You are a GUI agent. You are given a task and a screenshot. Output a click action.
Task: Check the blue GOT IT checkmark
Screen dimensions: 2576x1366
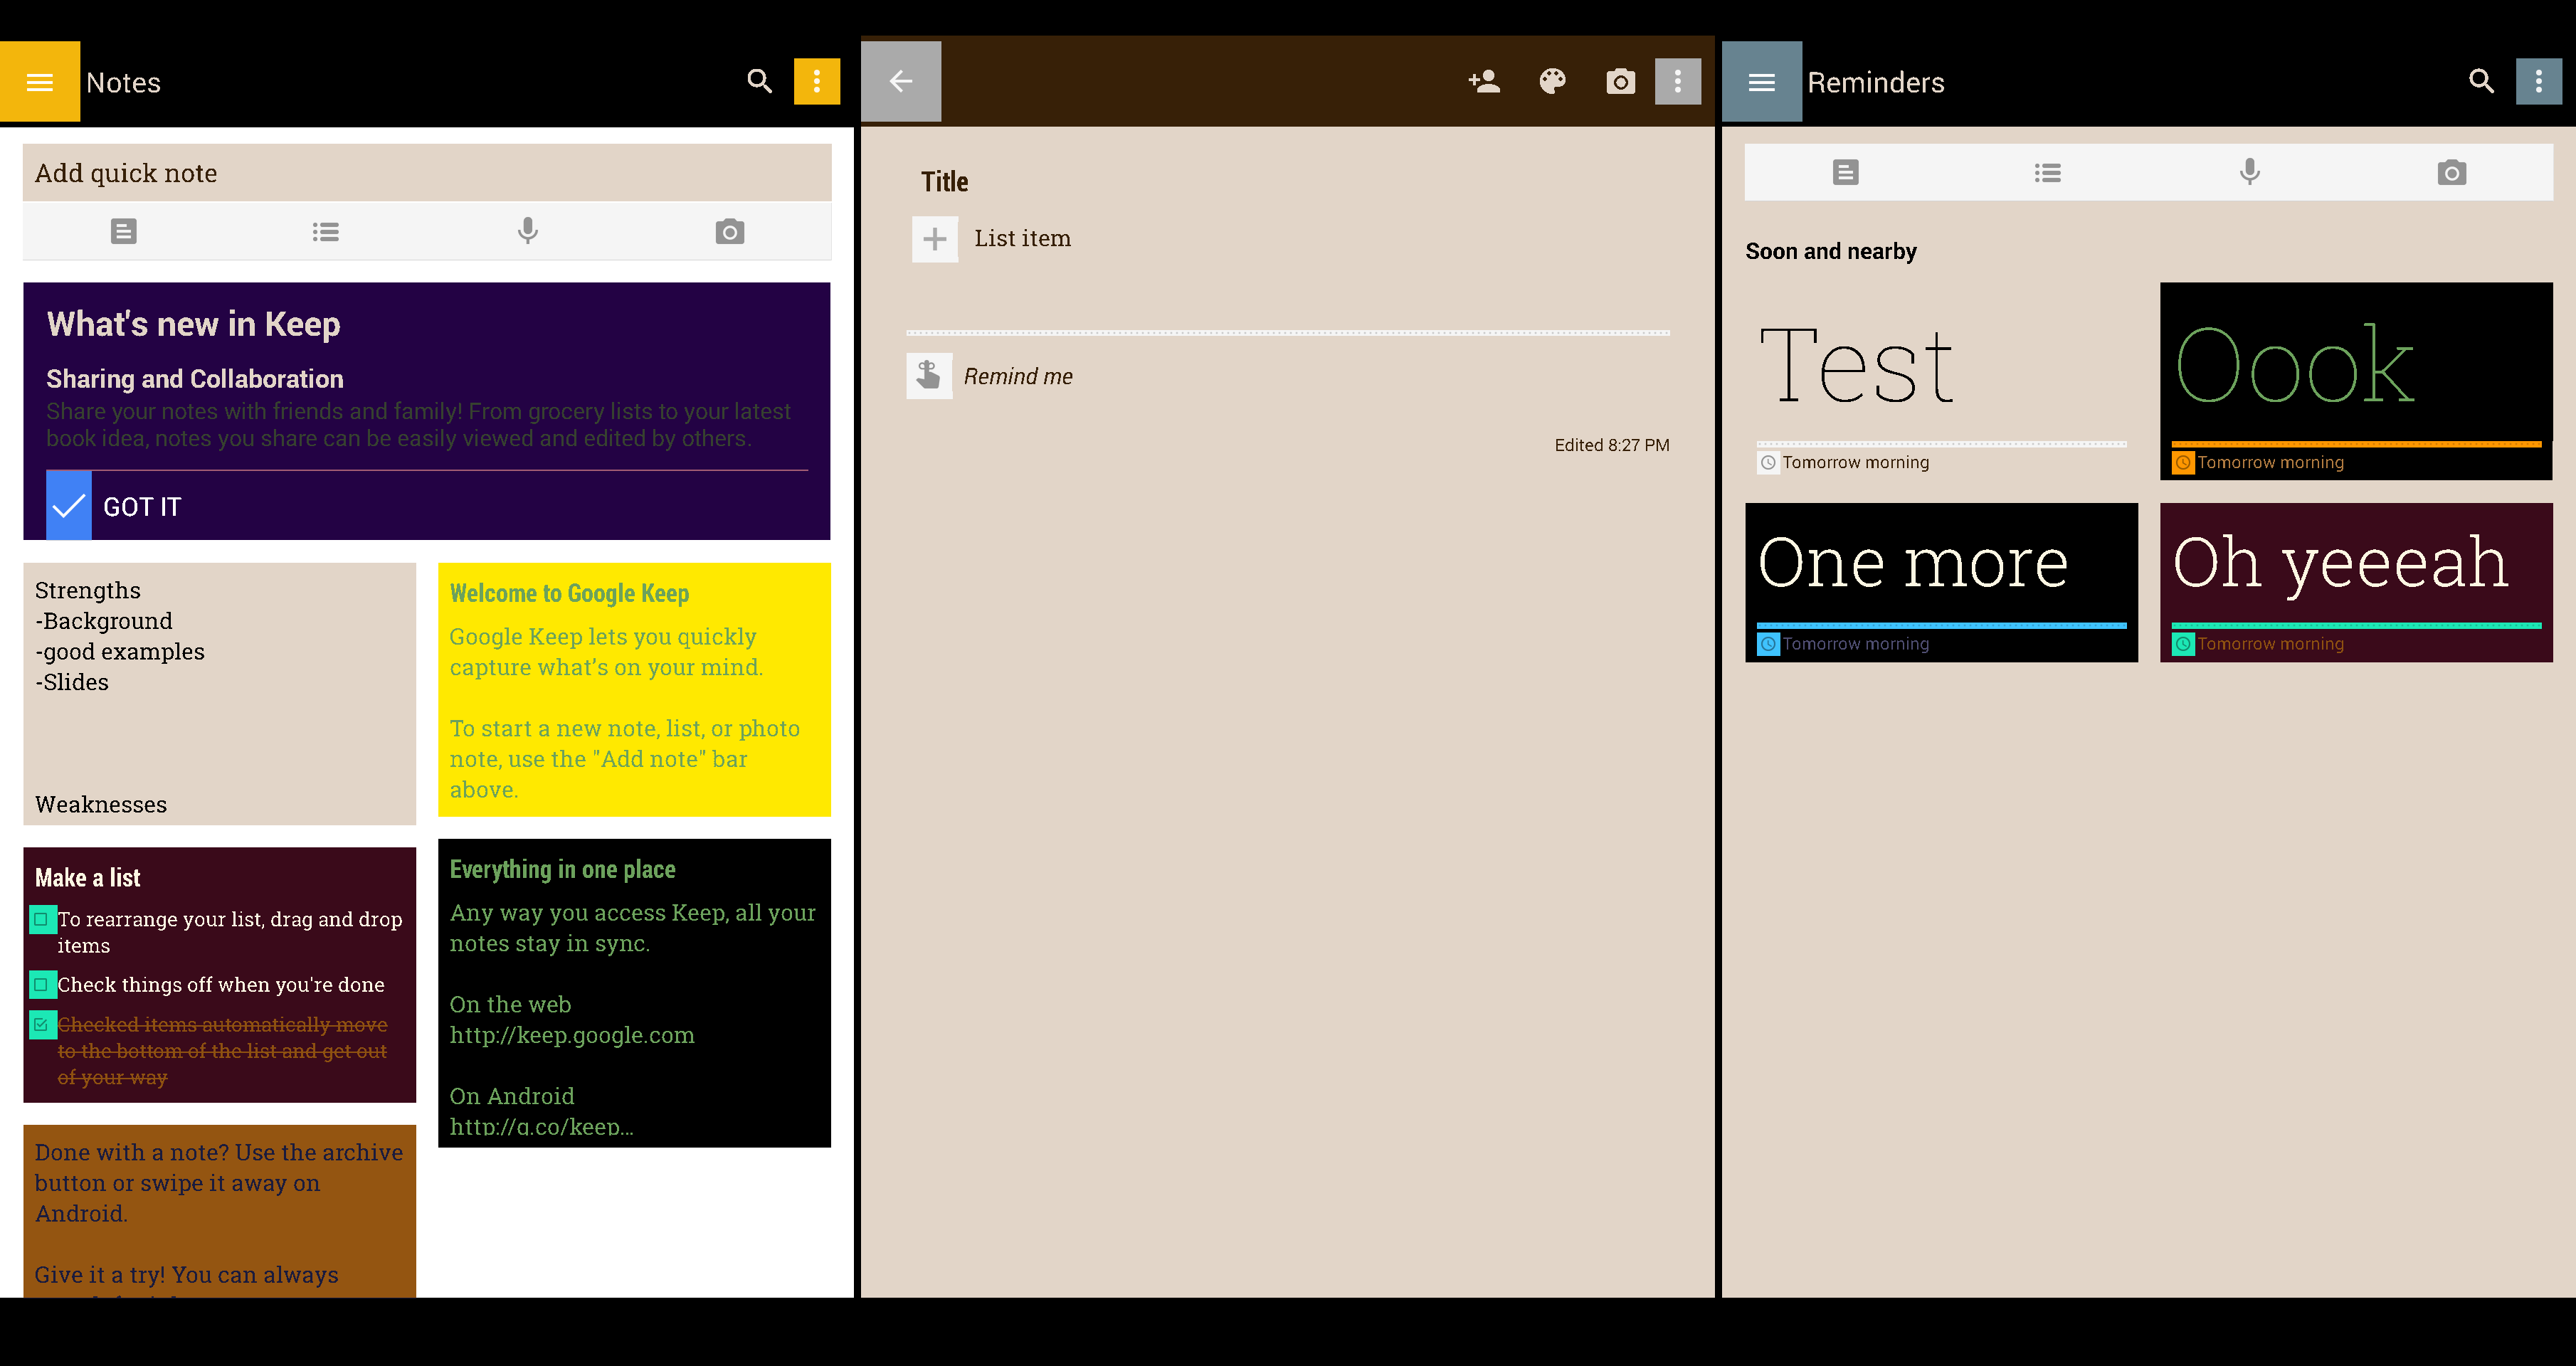69,506
